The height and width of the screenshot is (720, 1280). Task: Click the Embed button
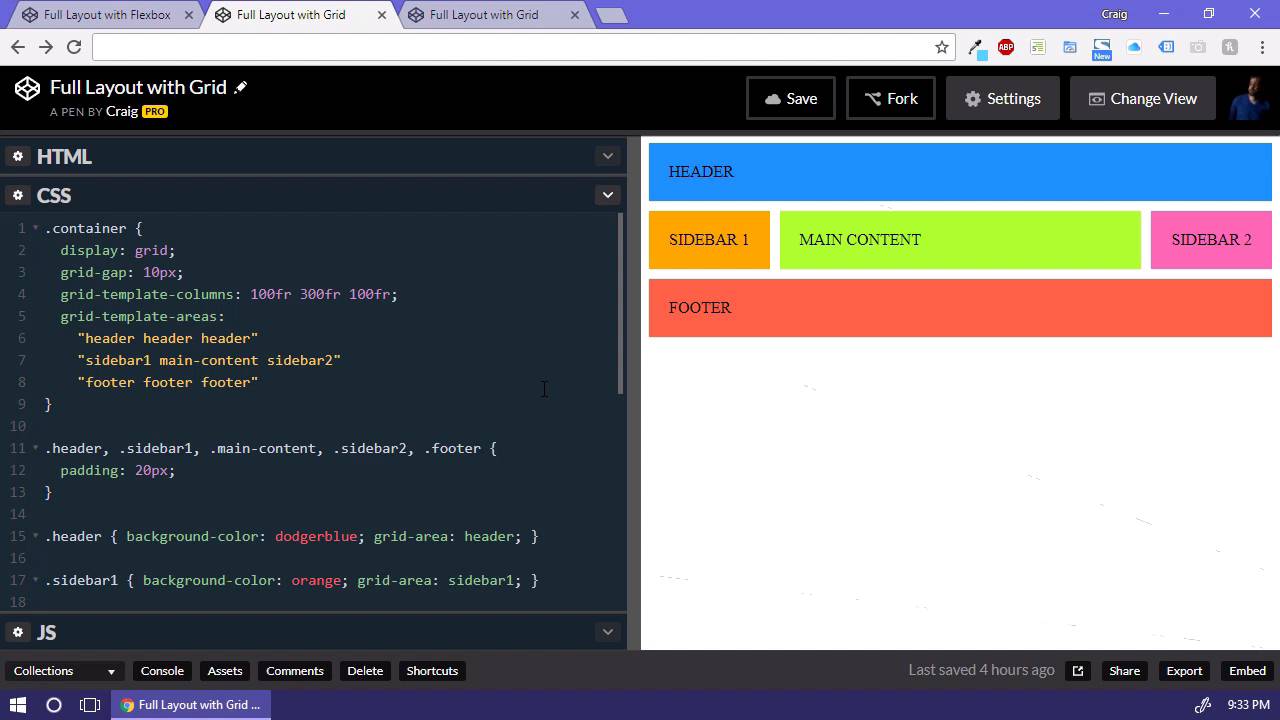coord(1247,671)
